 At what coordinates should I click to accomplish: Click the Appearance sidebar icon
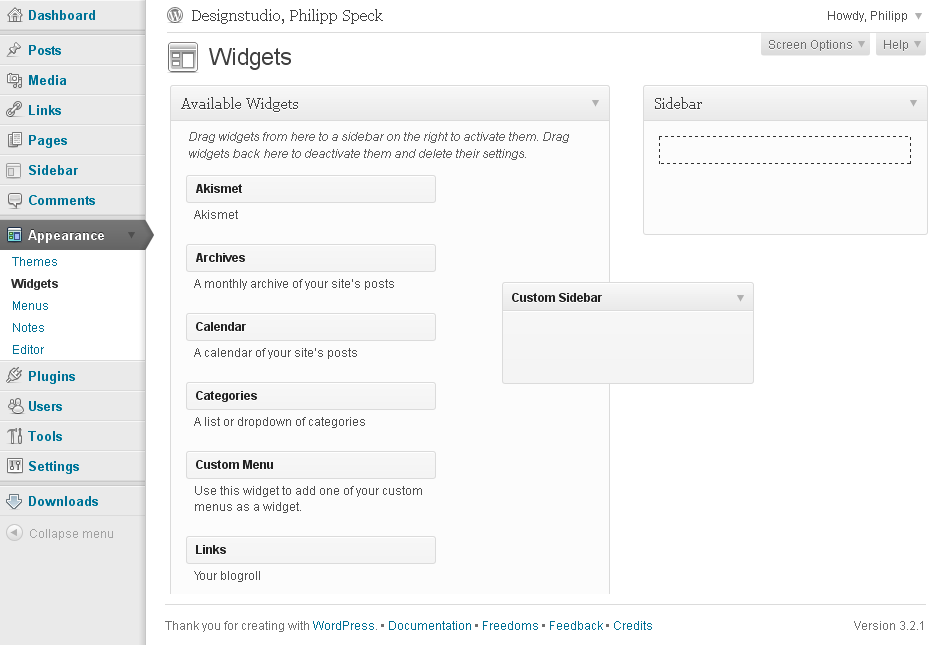(14, 234)
